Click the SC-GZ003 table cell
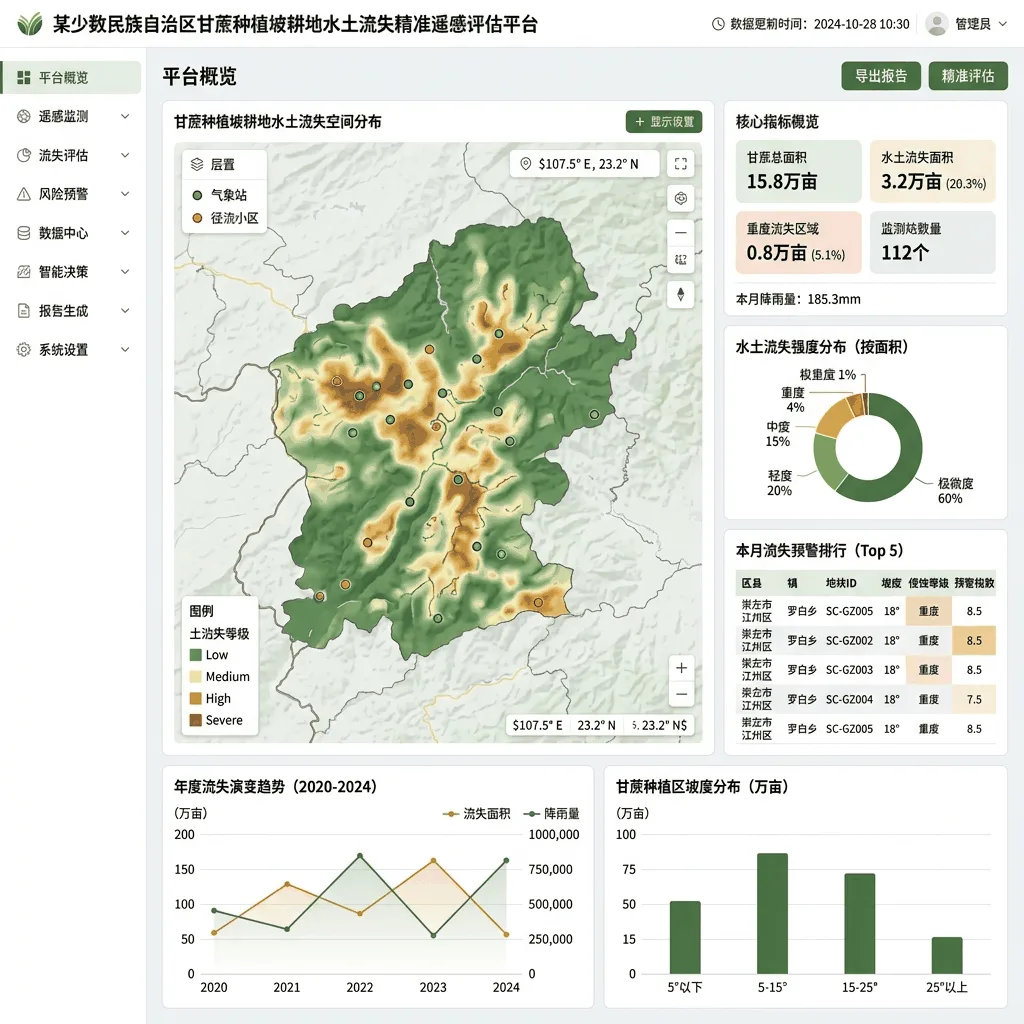 click(849, 670)
